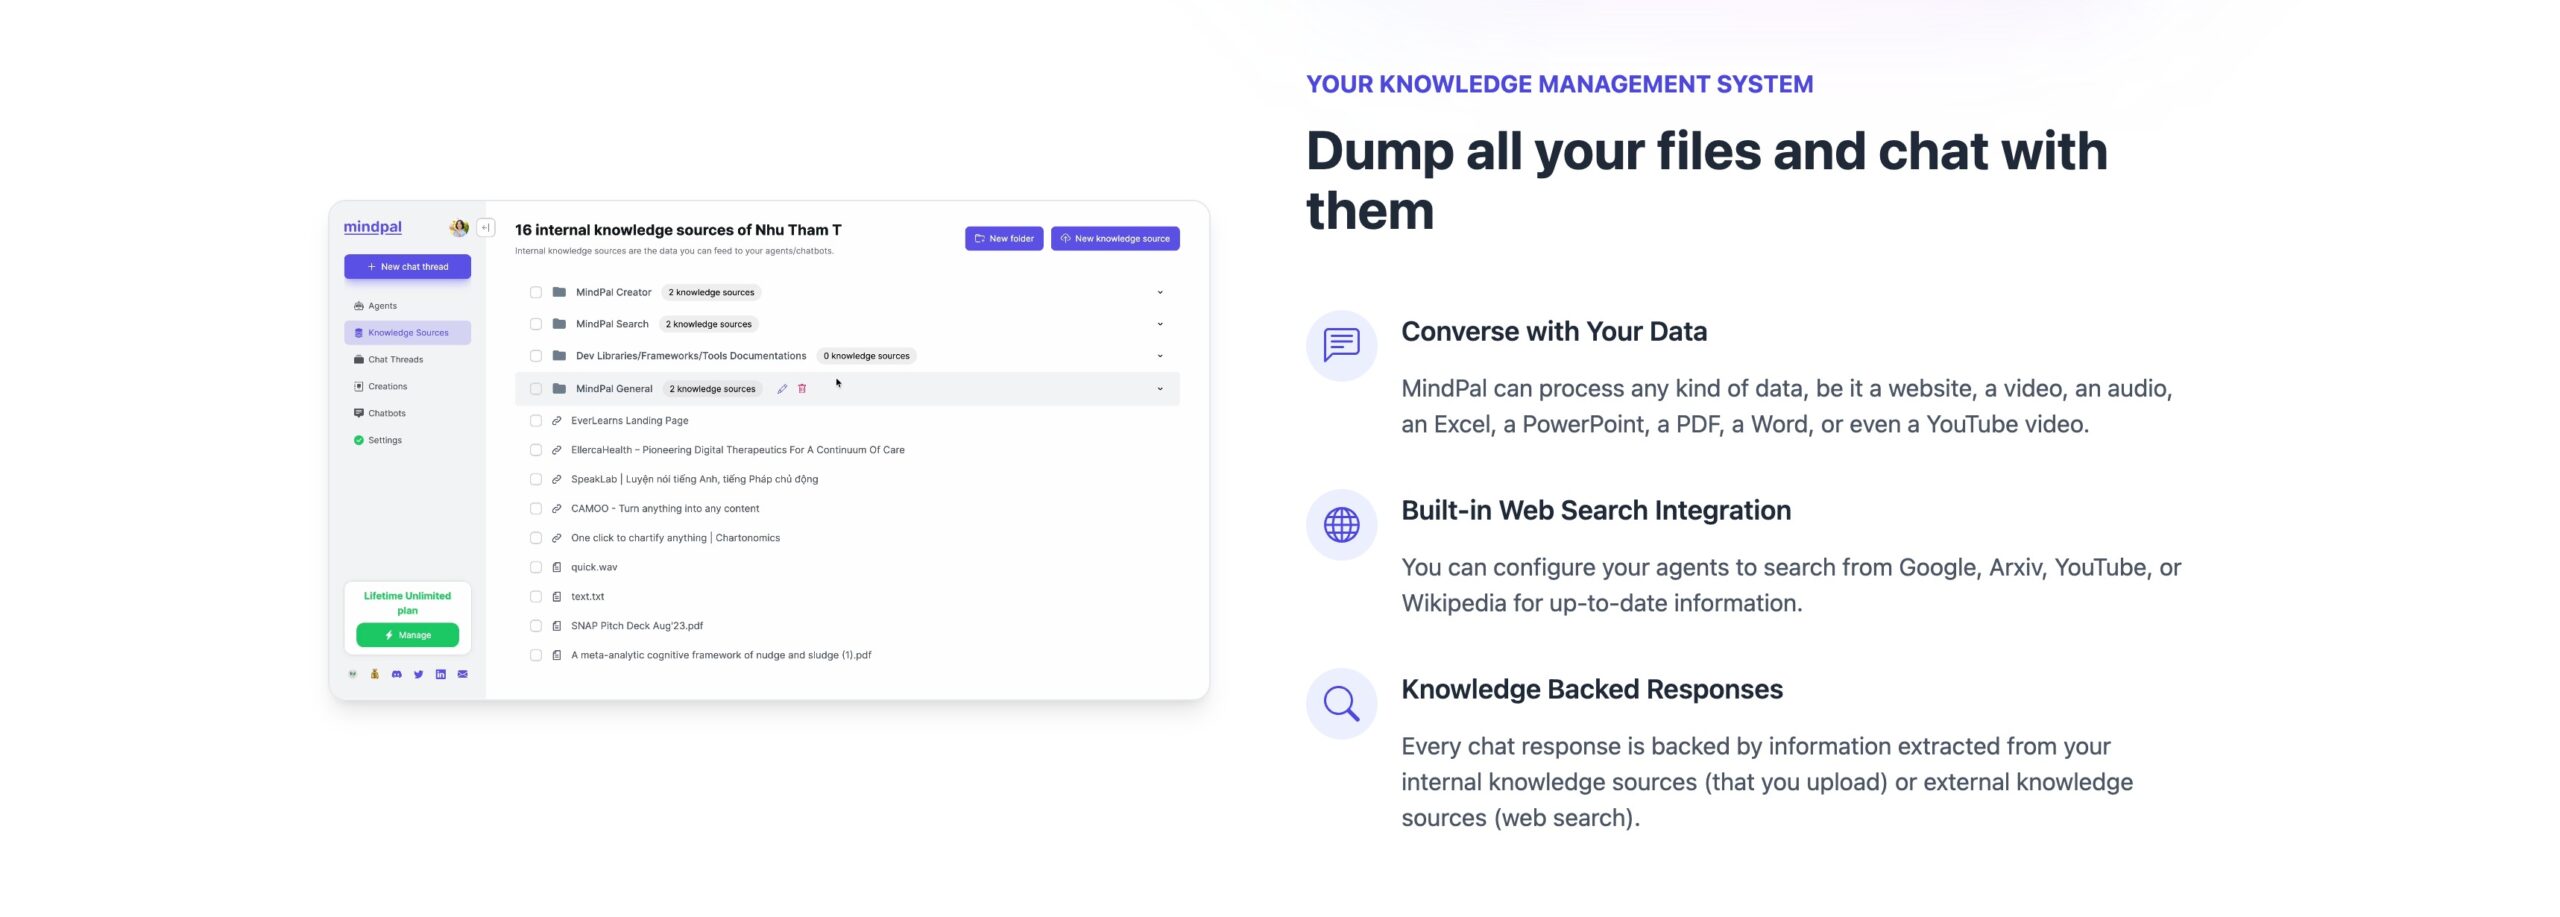Viewport: 2560px width, 917px height.
Task: Tick the CAMOO source checkbox
Action: [x=536, y=510]
